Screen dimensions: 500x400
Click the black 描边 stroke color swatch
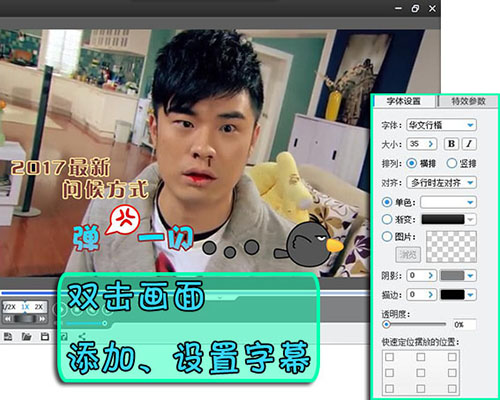click(x=452, y=295)
